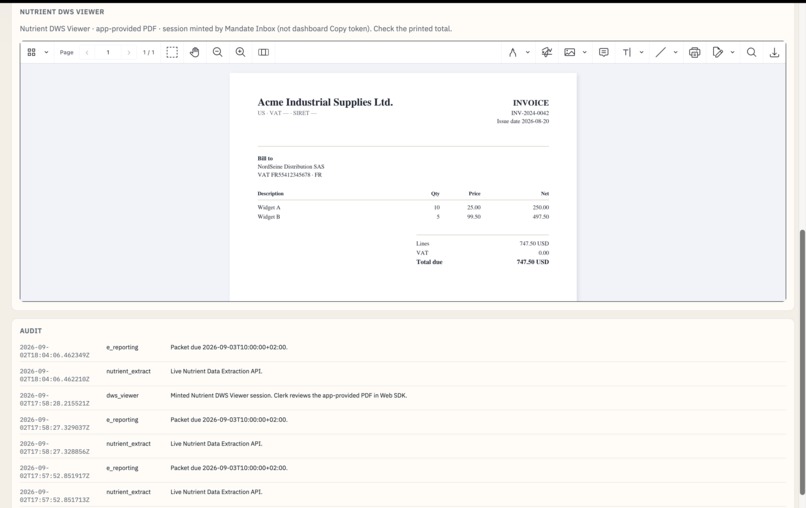The image size is (806, 508).
Task: Expand the text tool dropdown arrow
Action: tap(642, 52)
